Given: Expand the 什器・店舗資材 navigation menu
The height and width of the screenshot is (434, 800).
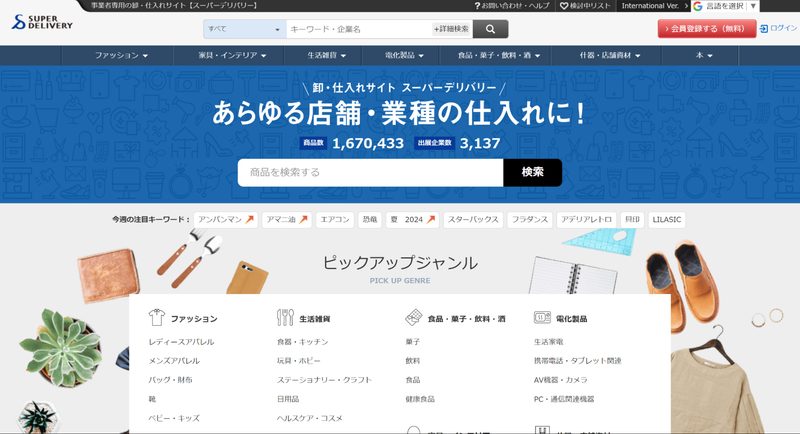Looking at the screenshot, I should coord(610,55).
